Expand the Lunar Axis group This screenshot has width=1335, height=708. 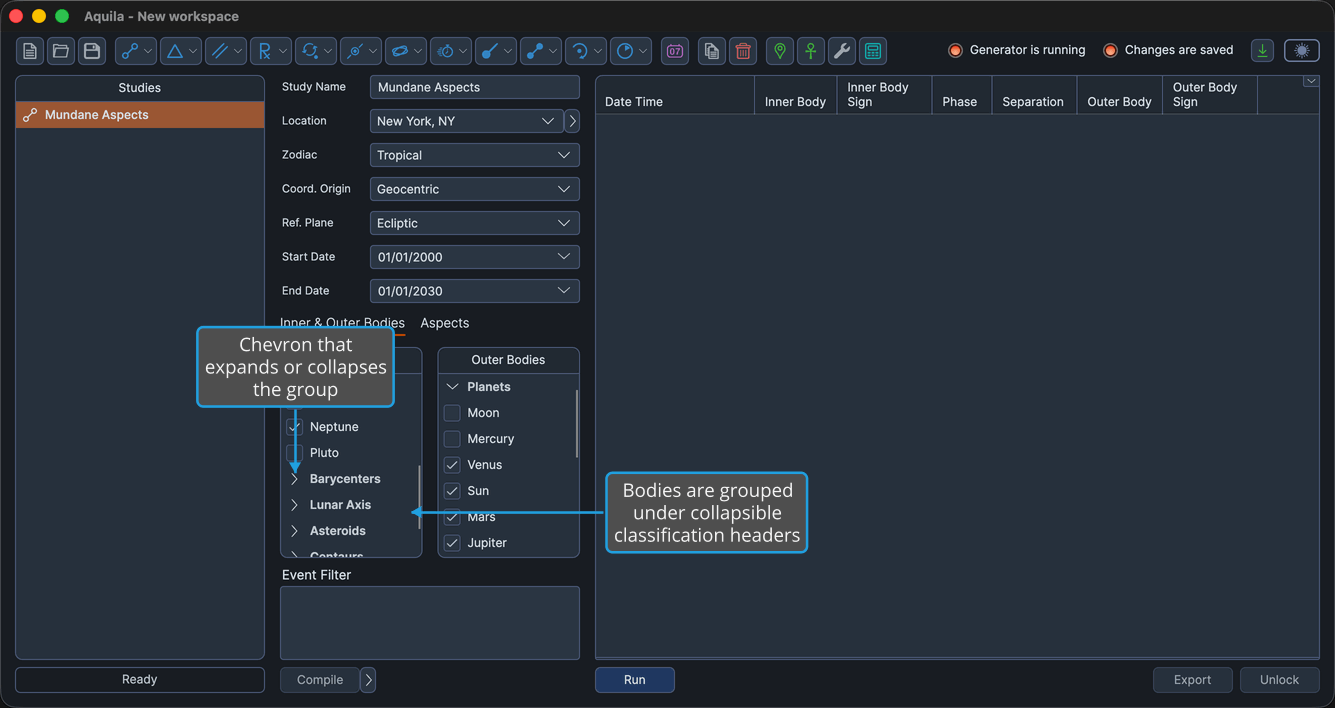coord(294,505)
